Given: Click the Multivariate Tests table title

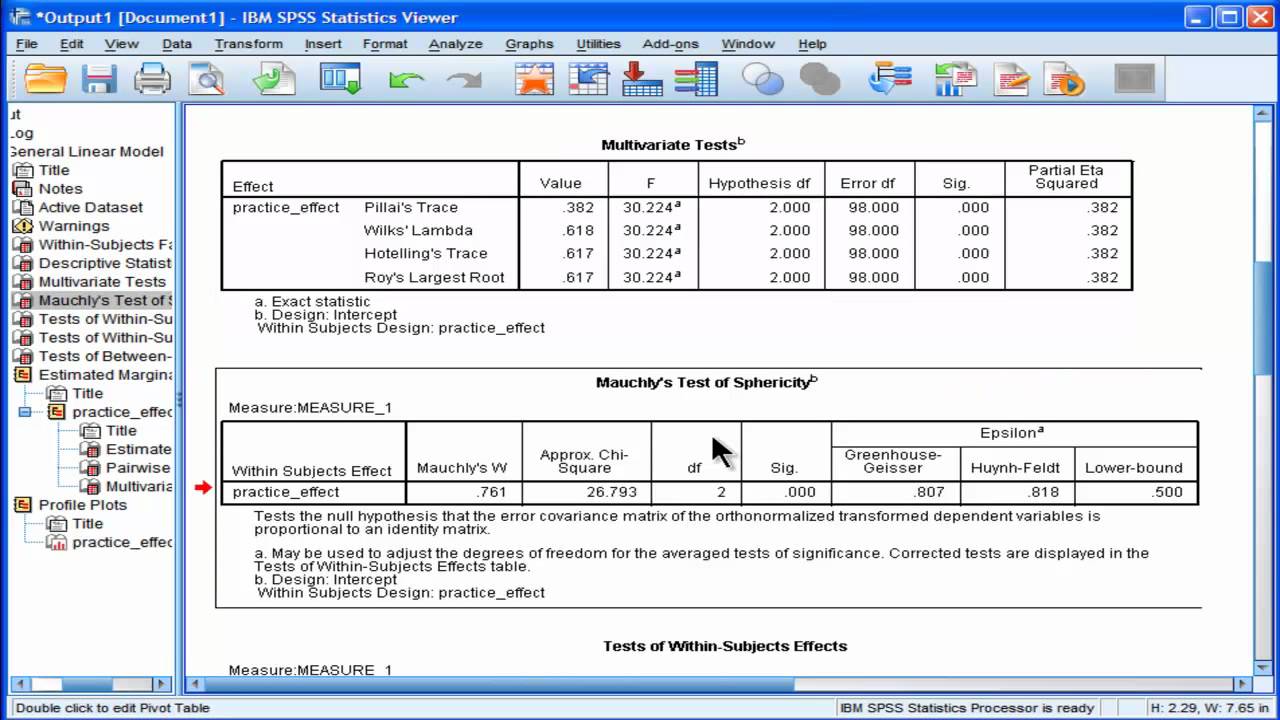Looking at the screenshot, I should [x=673, y=145].
